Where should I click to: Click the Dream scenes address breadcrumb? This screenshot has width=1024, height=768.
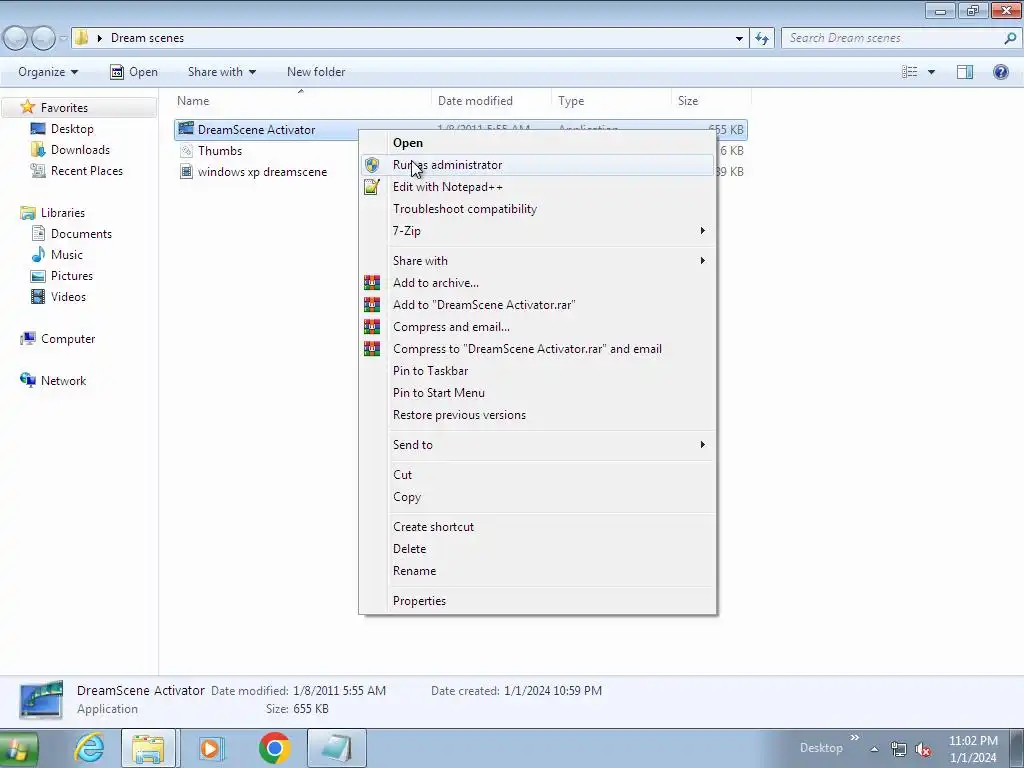tap(148, 39)
